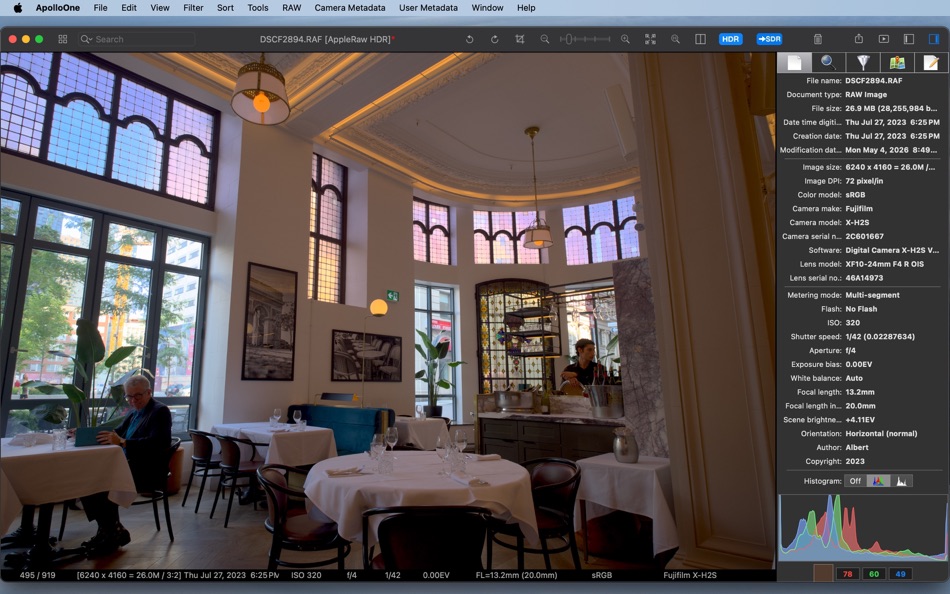Click the zoom out magnifier icon
This screenshot has height=594, width=950.
545,39
